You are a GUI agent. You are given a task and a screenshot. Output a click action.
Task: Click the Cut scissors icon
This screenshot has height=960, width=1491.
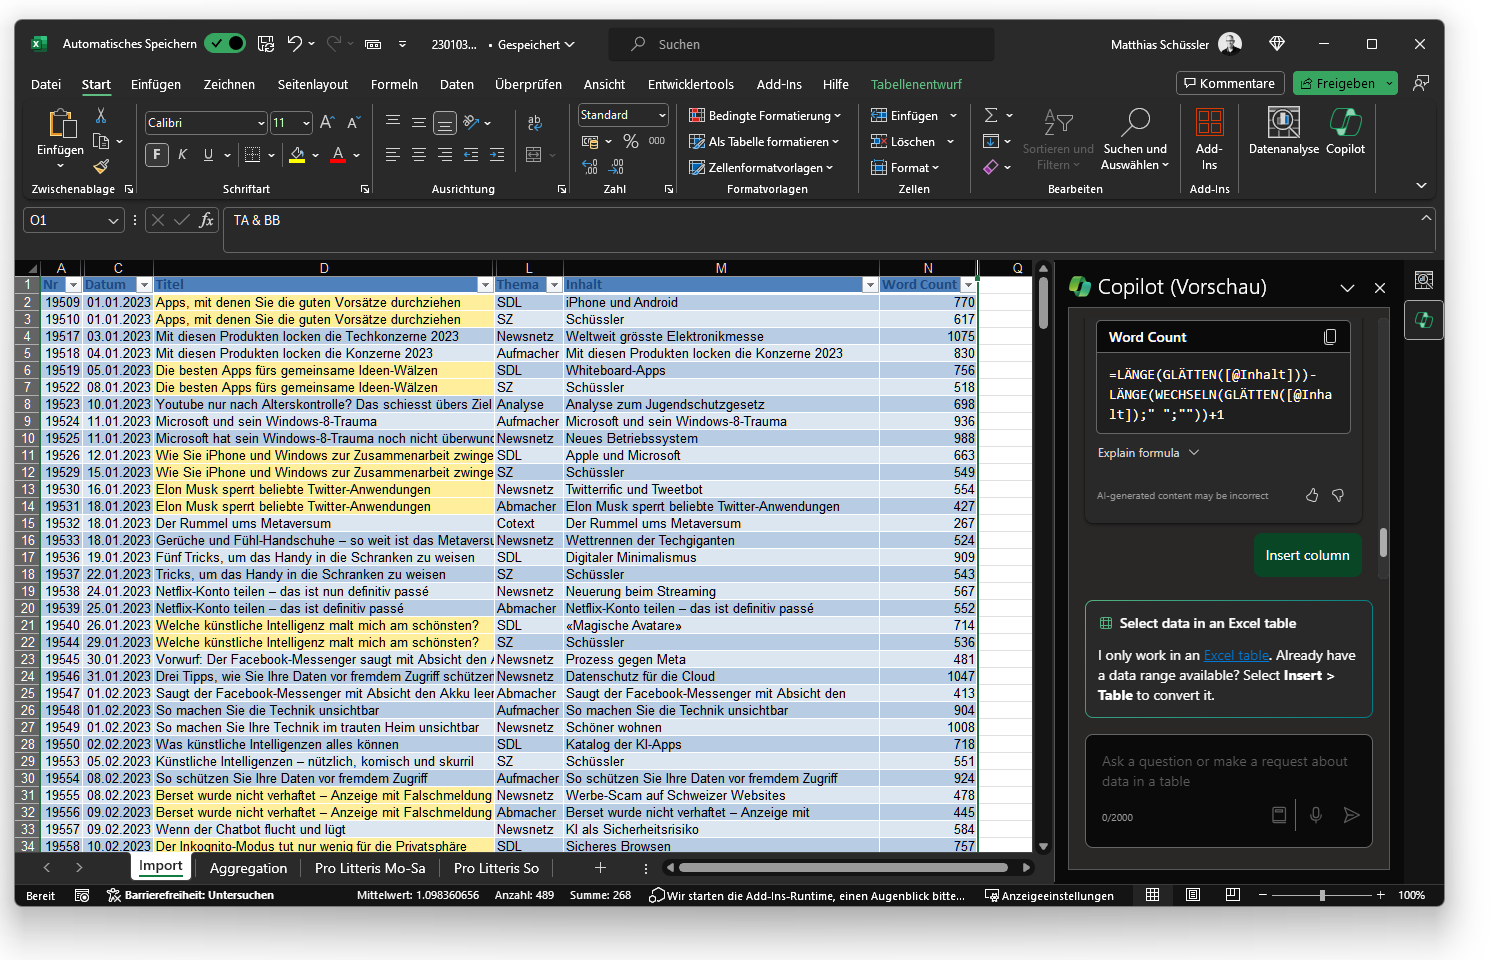101,116
